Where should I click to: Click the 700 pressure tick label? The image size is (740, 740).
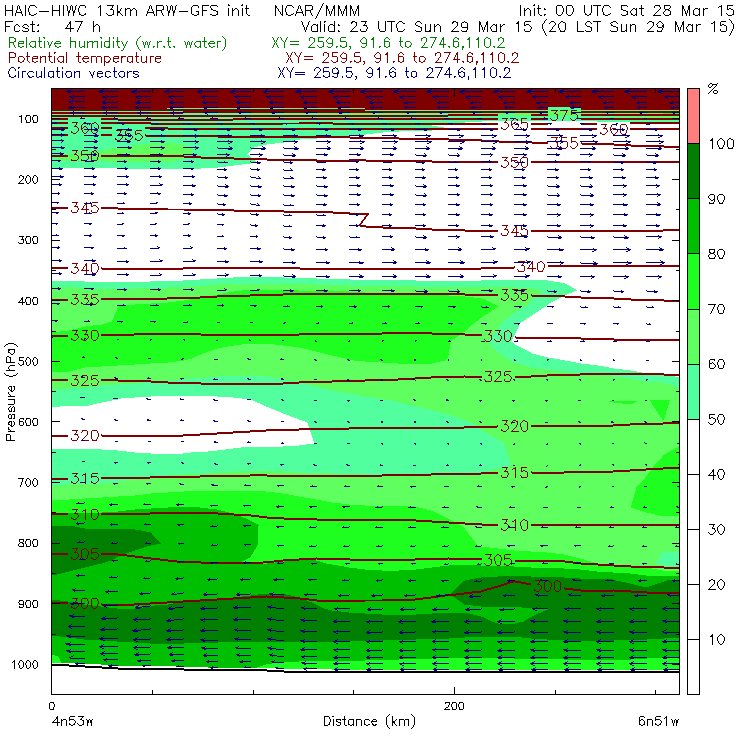(x=28, y=482)
